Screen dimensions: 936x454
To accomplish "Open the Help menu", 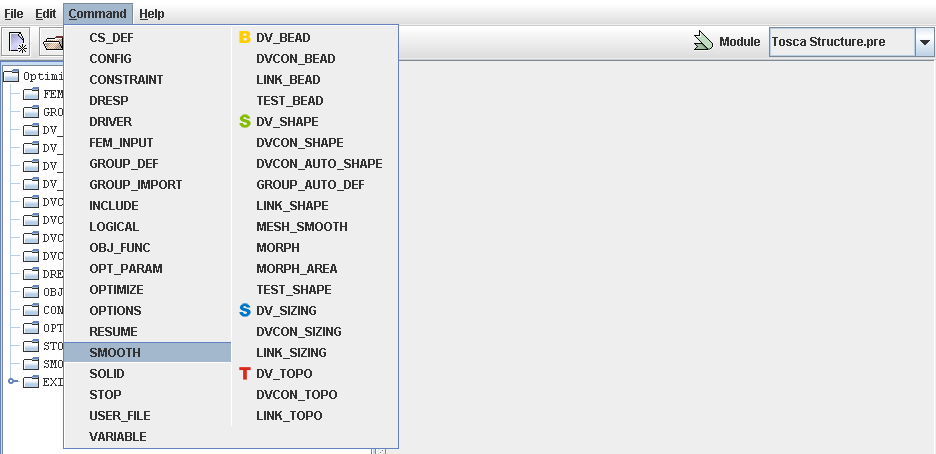I will pyautogui.click(x=152, y=14).
